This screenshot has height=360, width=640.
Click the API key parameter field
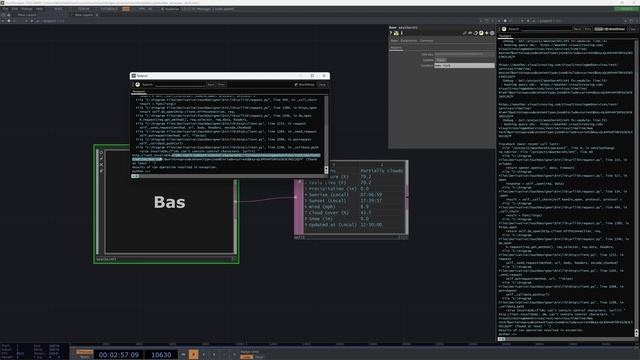[x=464, y=54]
